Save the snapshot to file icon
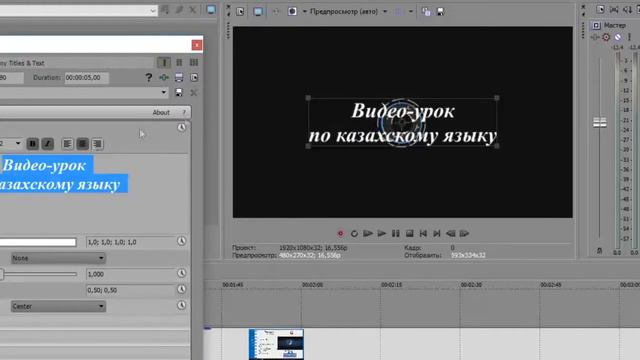The image size is (640, 360). [x=440, y=12]
